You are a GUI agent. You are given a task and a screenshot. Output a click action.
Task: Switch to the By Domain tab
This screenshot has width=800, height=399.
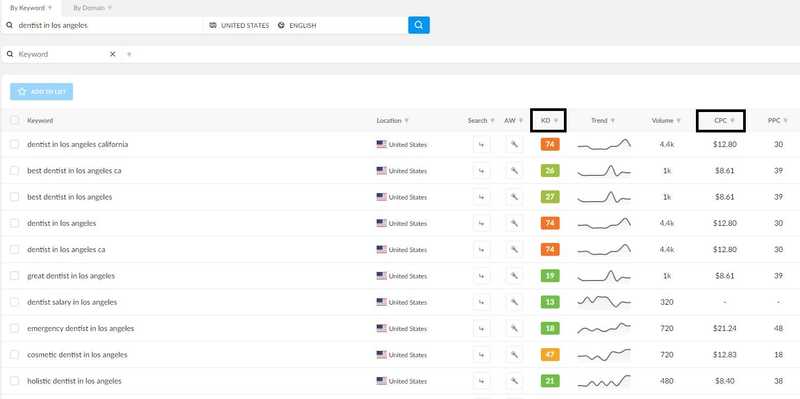pos(92,8)
